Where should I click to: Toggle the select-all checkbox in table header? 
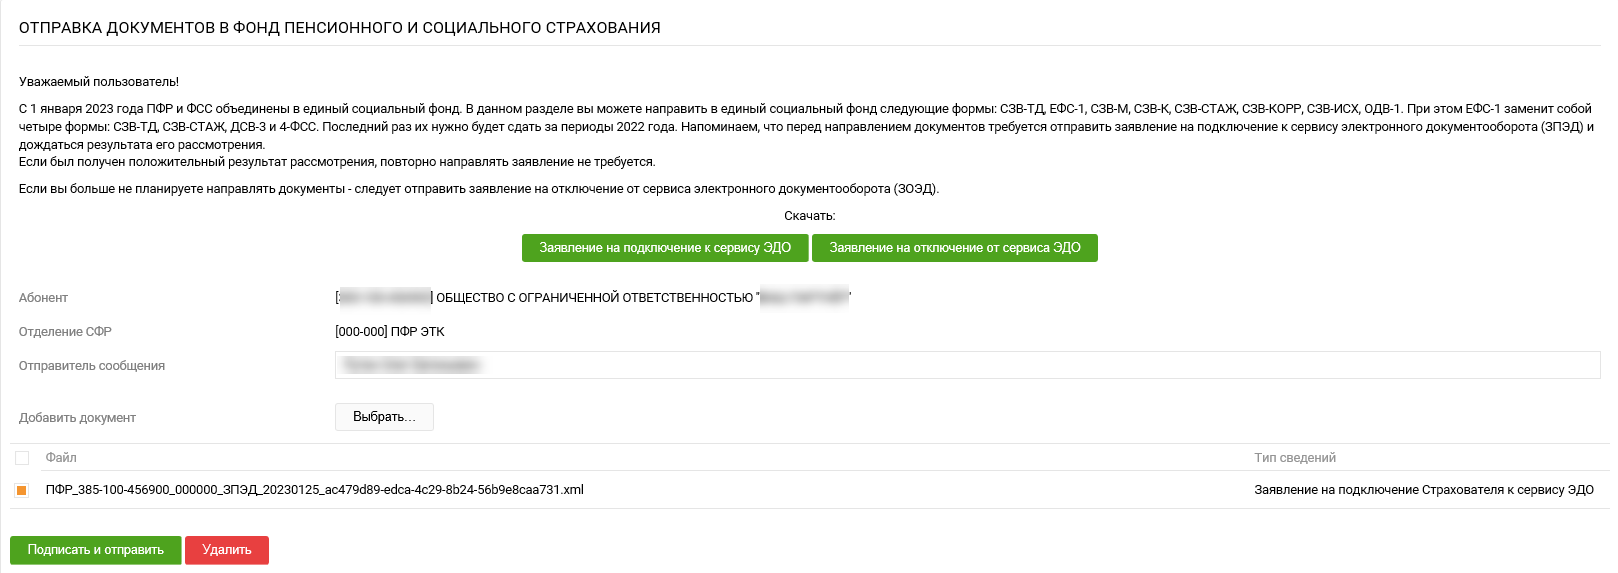(22, 458)
